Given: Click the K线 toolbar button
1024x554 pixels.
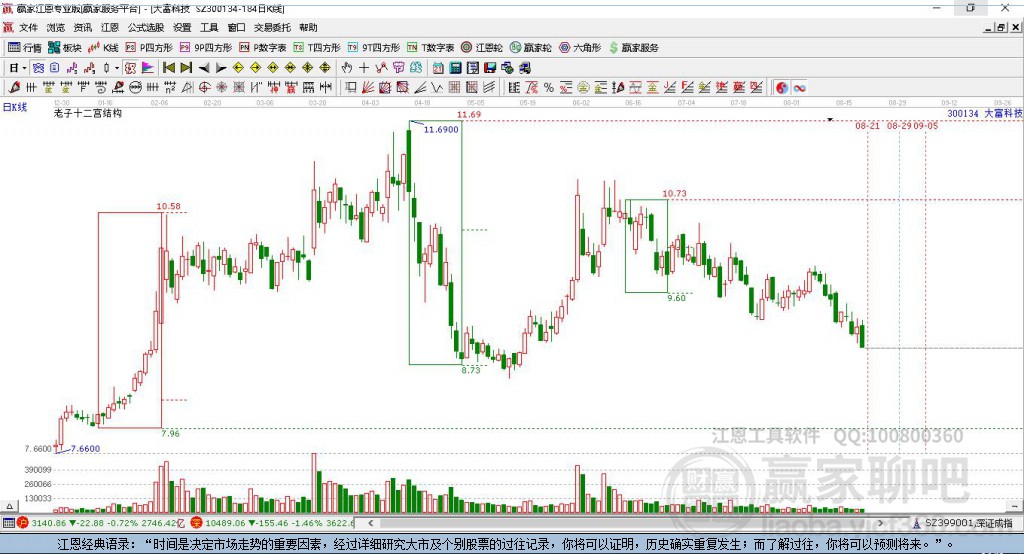Looking at the screenshot, I should [103, 48].
